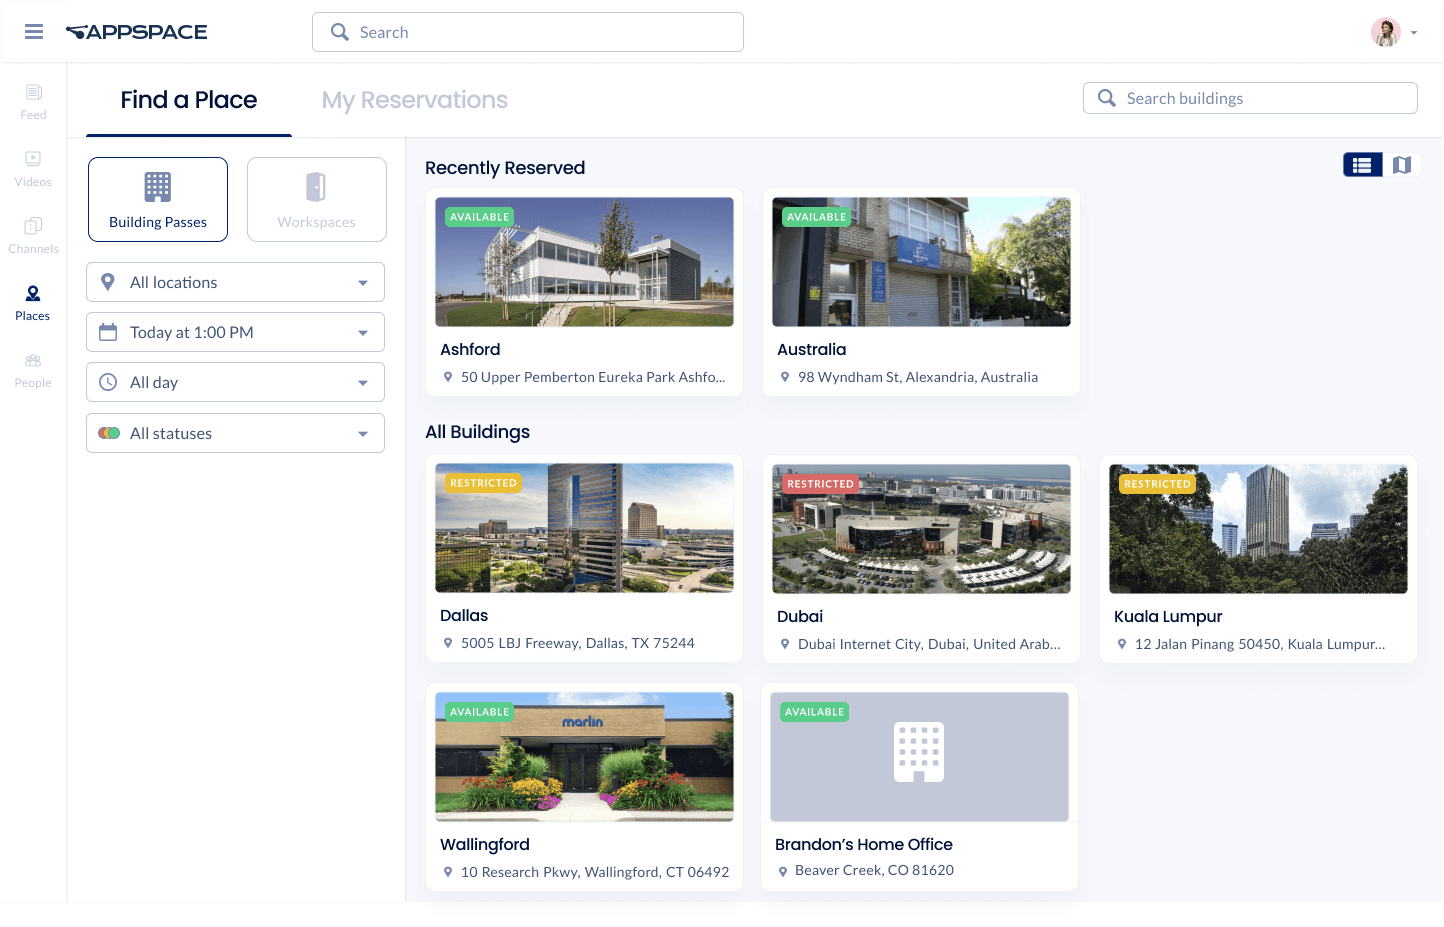Switch to the My Reservations tab
Image resolution: width=1444 pixels, height=927 pixels.
pos(414,100)
